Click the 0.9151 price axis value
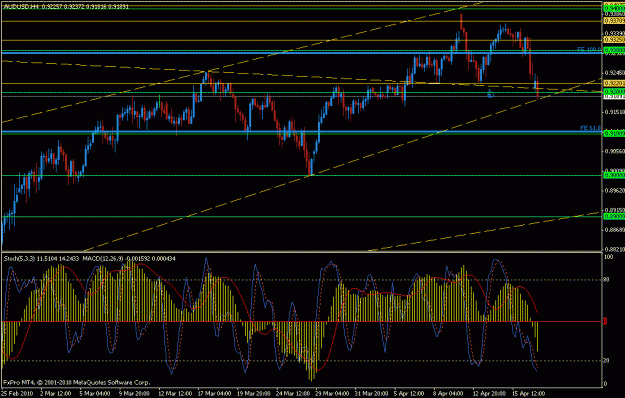The height and width of the screenshot is (398, 625). pos(614,112)
